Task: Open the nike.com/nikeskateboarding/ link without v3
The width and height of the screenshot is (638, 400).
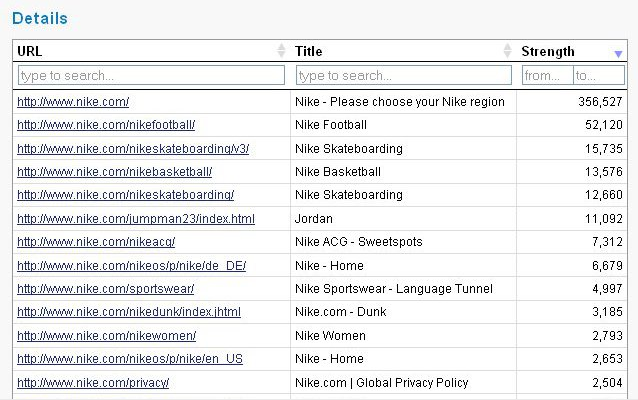Action: click(x=126, y=195)
